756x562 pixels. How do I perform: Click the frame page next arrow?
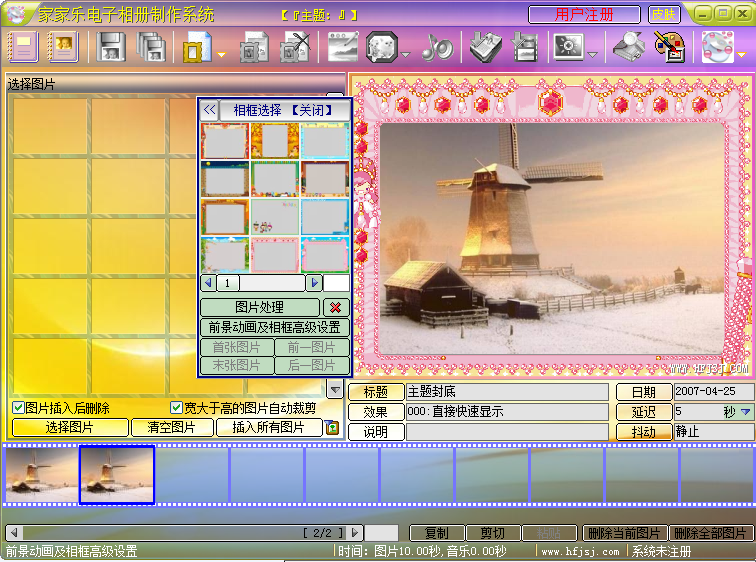click(x=314, y=283)
